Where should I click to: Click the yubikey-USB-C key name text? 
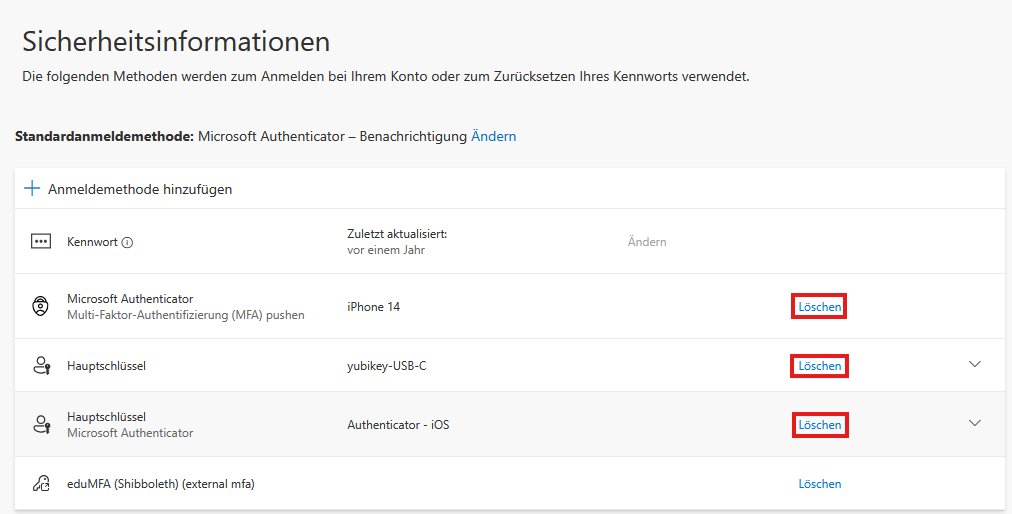pyautogui.click(x=386, y=366)
